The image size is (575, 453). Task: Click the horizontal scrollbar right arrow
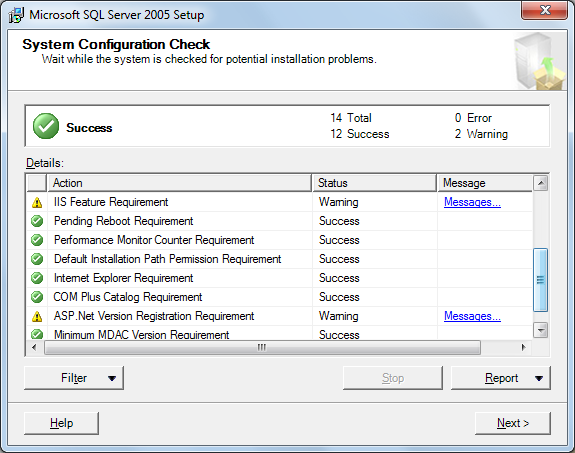point(524,347)
